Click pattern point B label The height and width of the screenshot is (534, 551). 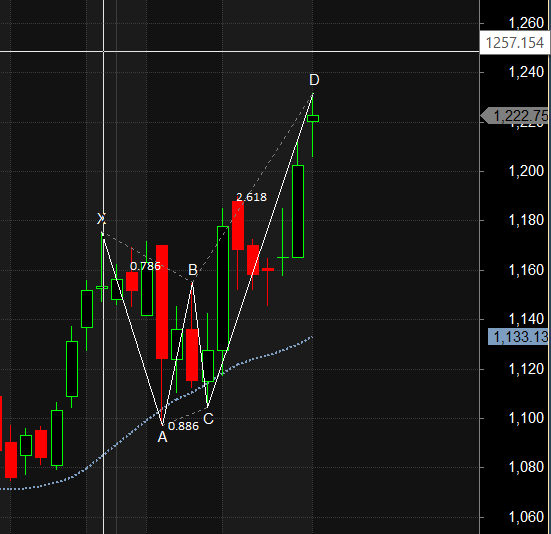point(193,270)
